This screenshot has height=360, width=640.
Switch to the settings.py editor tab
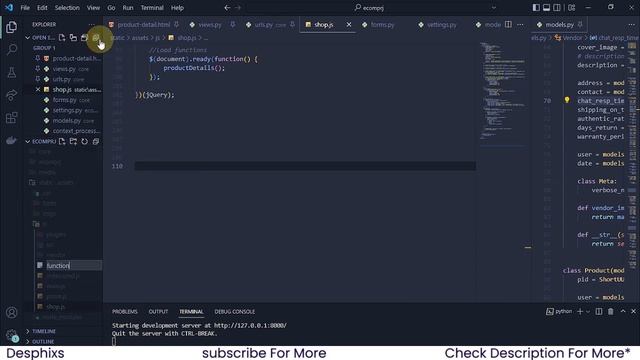(442, 24)
